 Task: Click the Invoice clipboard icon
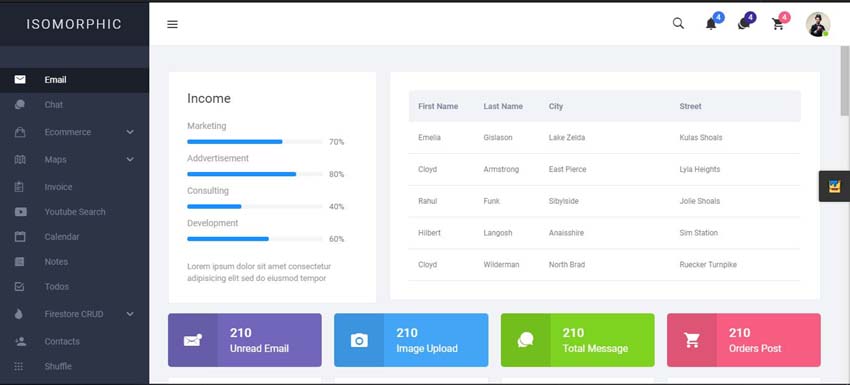[x=20, y=187]
